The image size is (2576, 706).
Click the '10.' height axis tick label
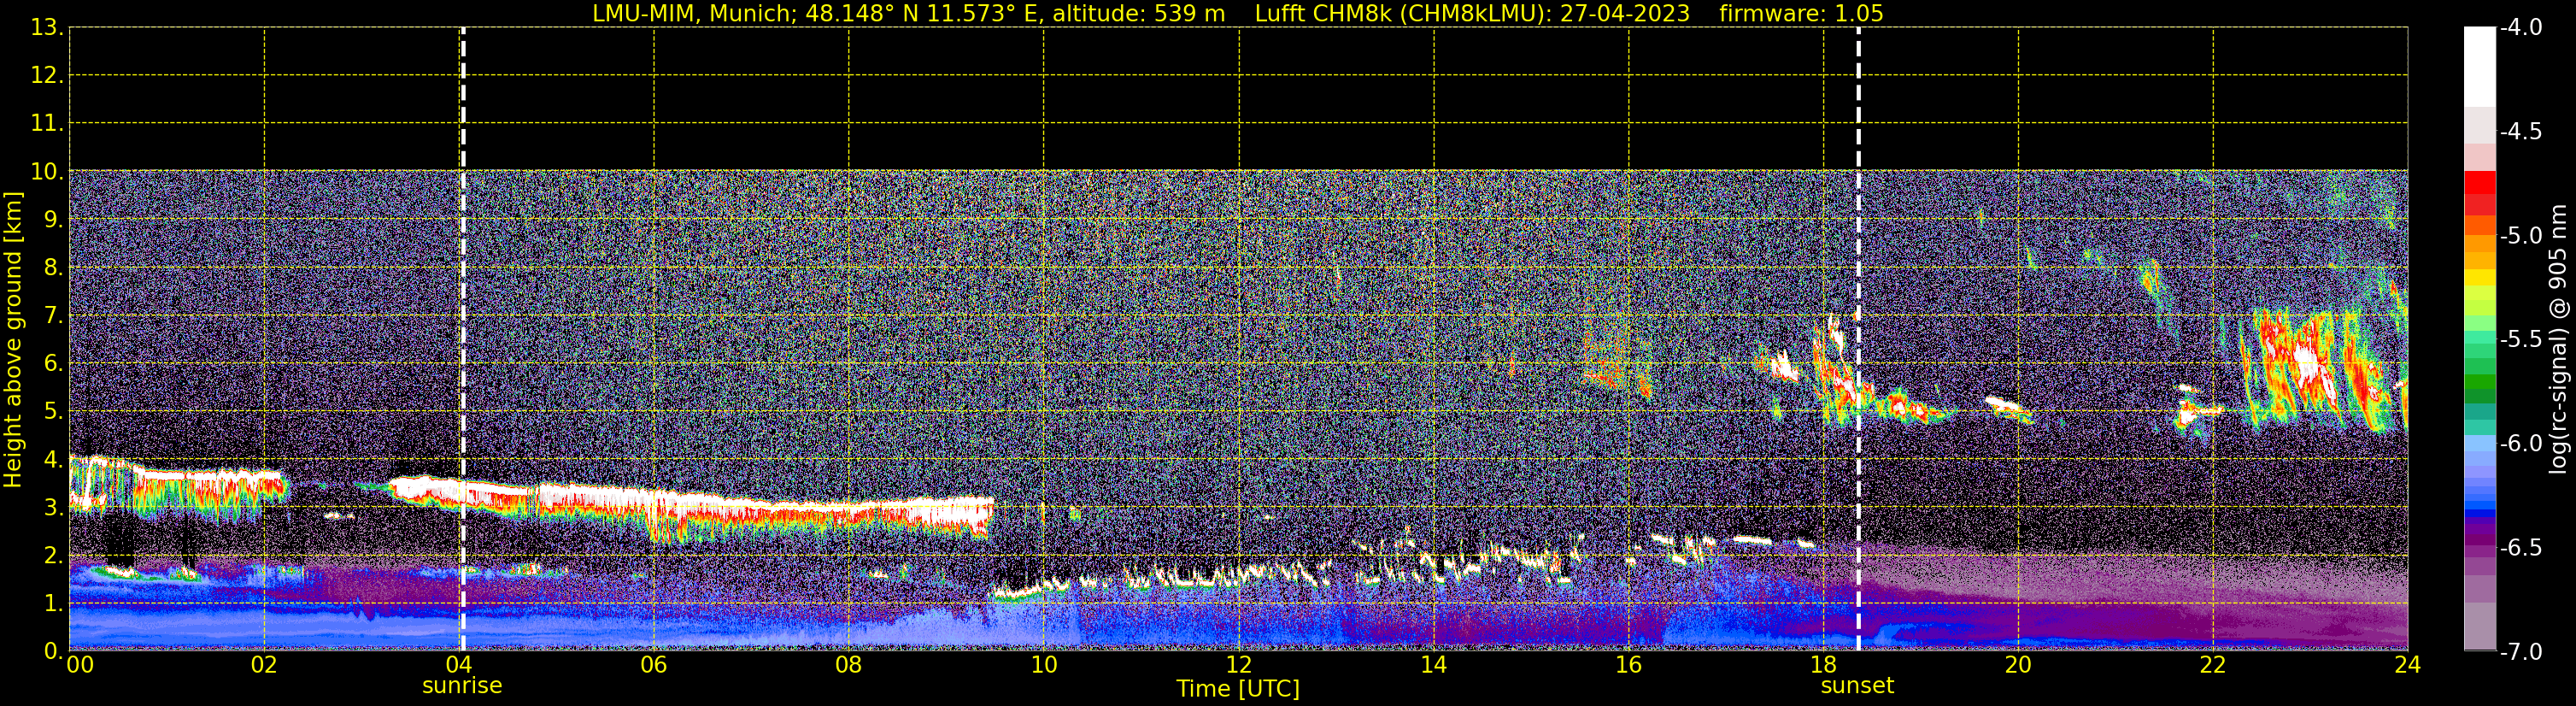[x=47, y=172]
